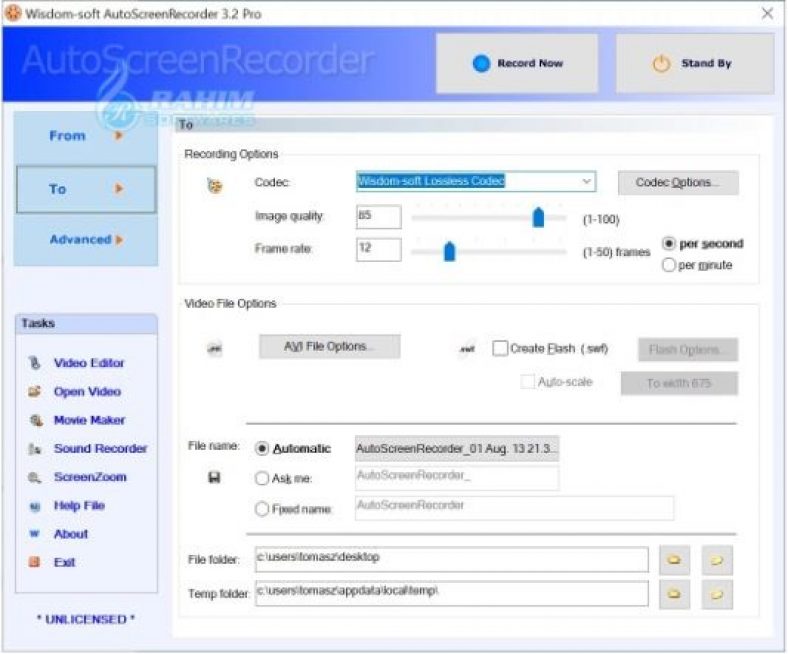Open Video link in Tasks
The width and height of the screenshot is (788, 654).
click(87, 392)
